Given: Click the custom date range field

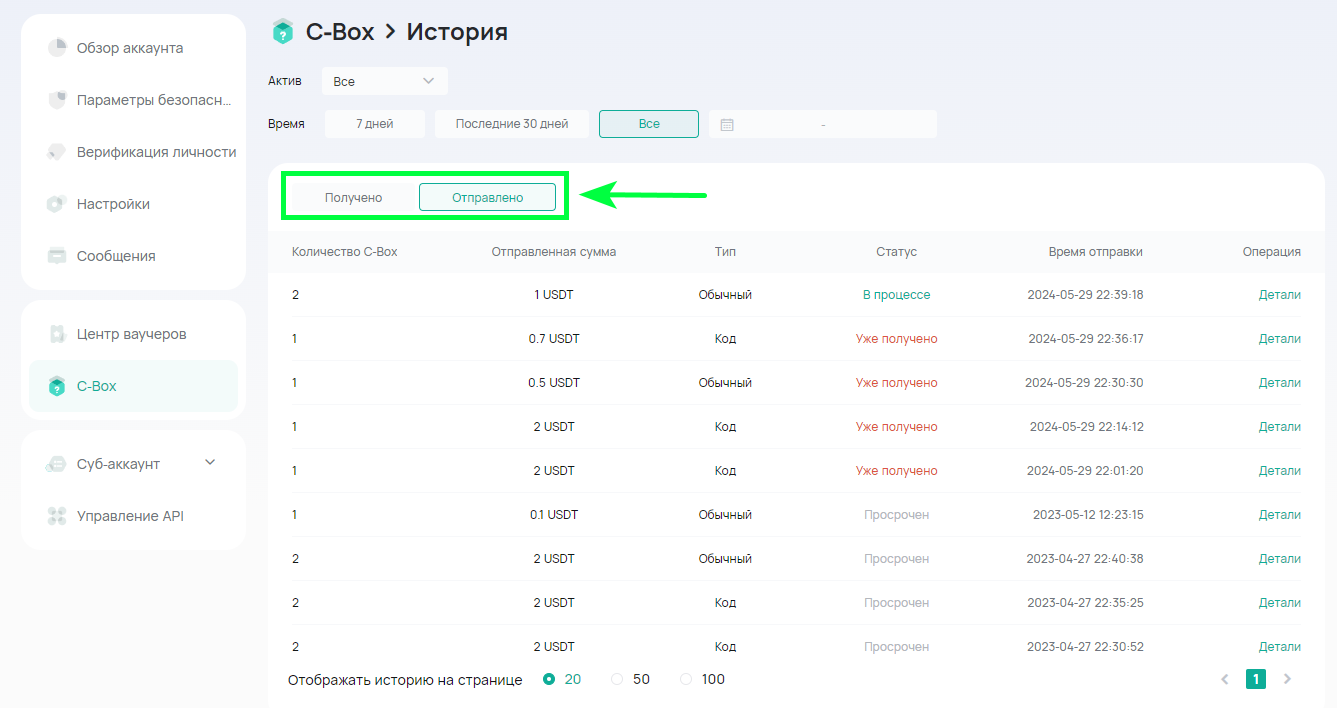Looking at the screenshot, I should (x=823, y=124).
